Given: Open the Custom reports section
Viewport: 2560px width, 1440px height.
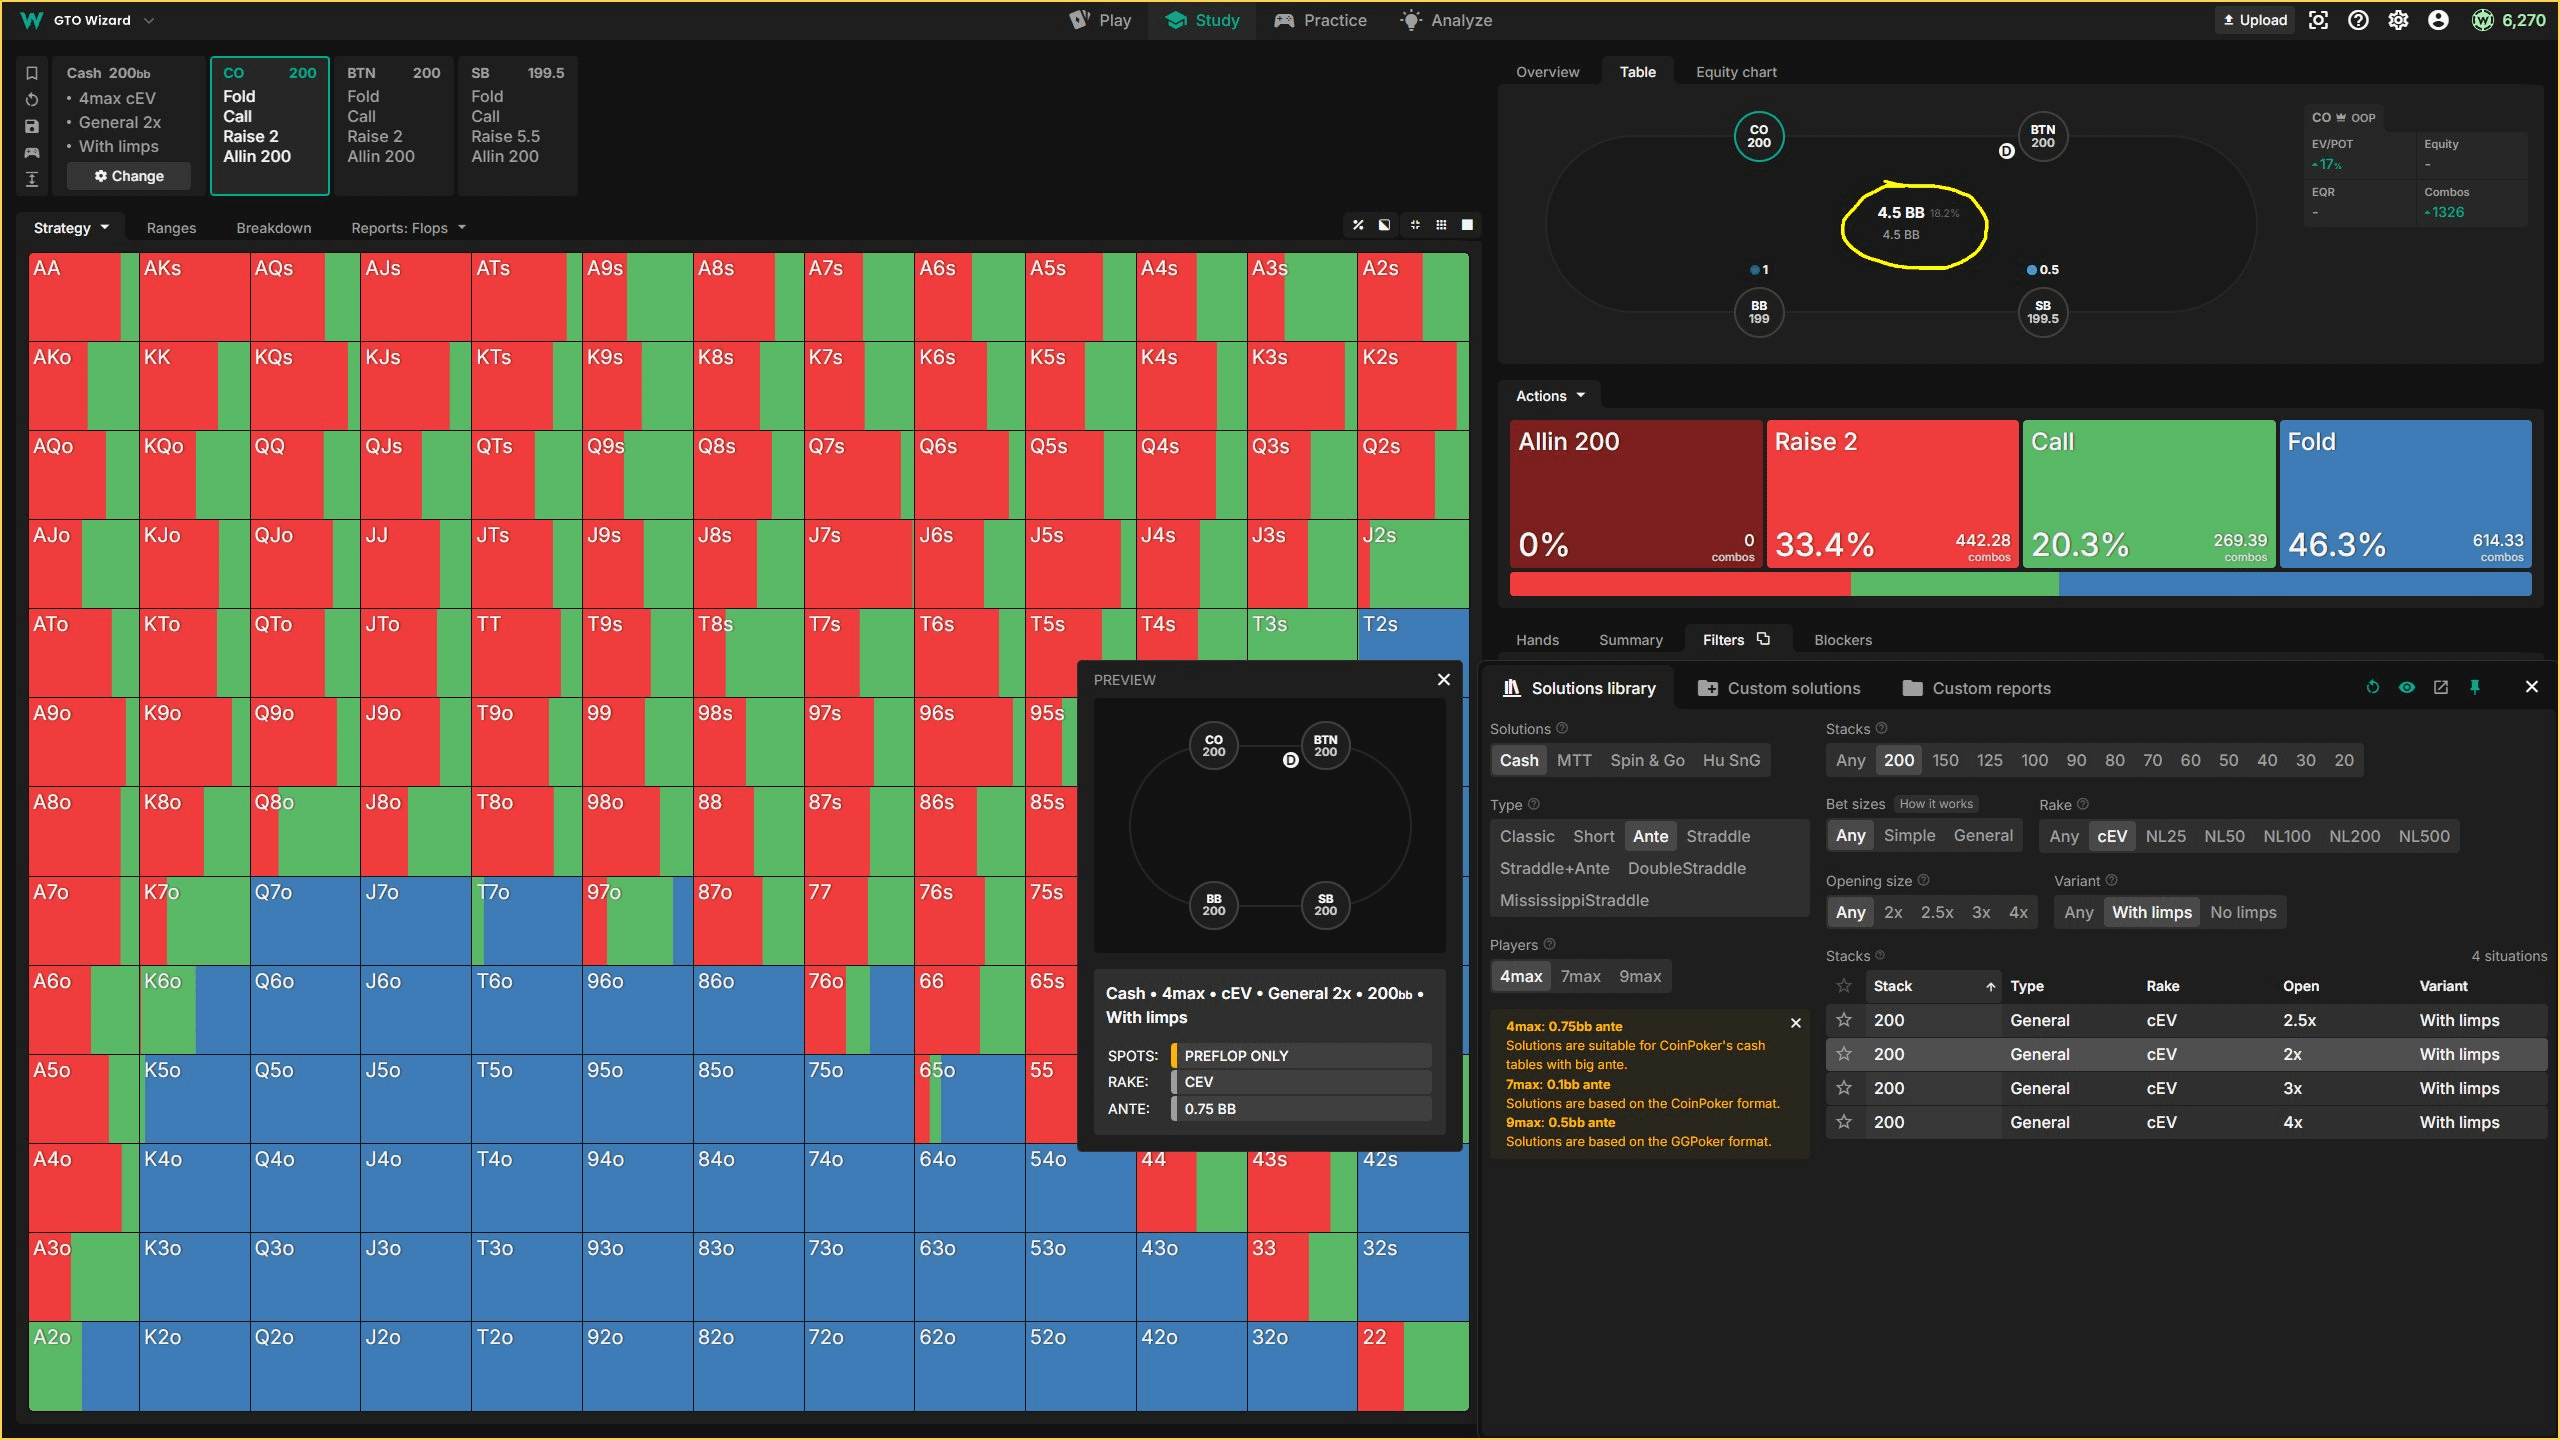Looking at the screenshot, I should 1975,688.
